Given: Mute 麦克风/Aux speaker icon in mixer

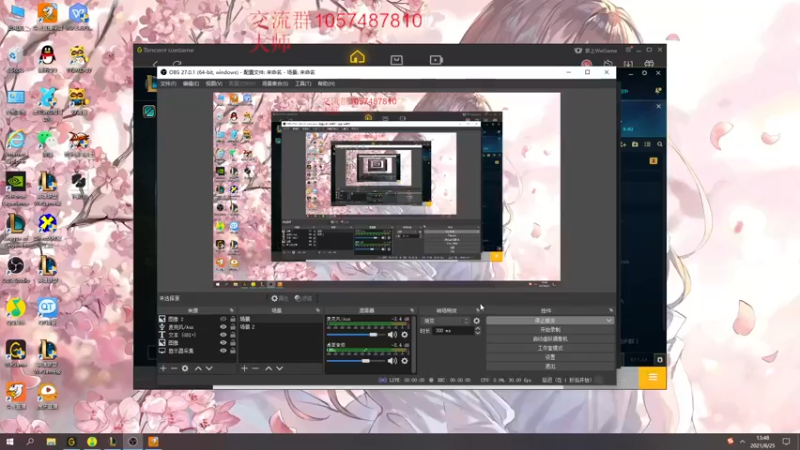Looking at the screenshot, I should [392, 335].
